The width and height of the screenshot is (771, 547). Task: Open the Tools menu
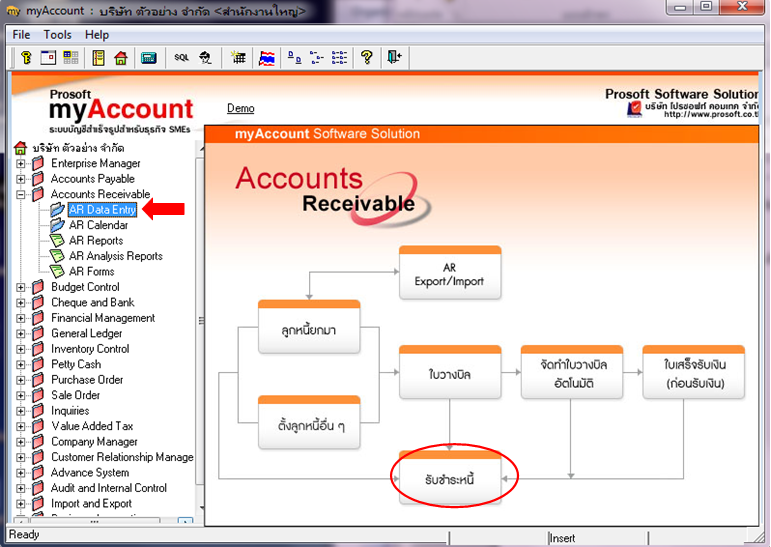click(x=58, y=35)
